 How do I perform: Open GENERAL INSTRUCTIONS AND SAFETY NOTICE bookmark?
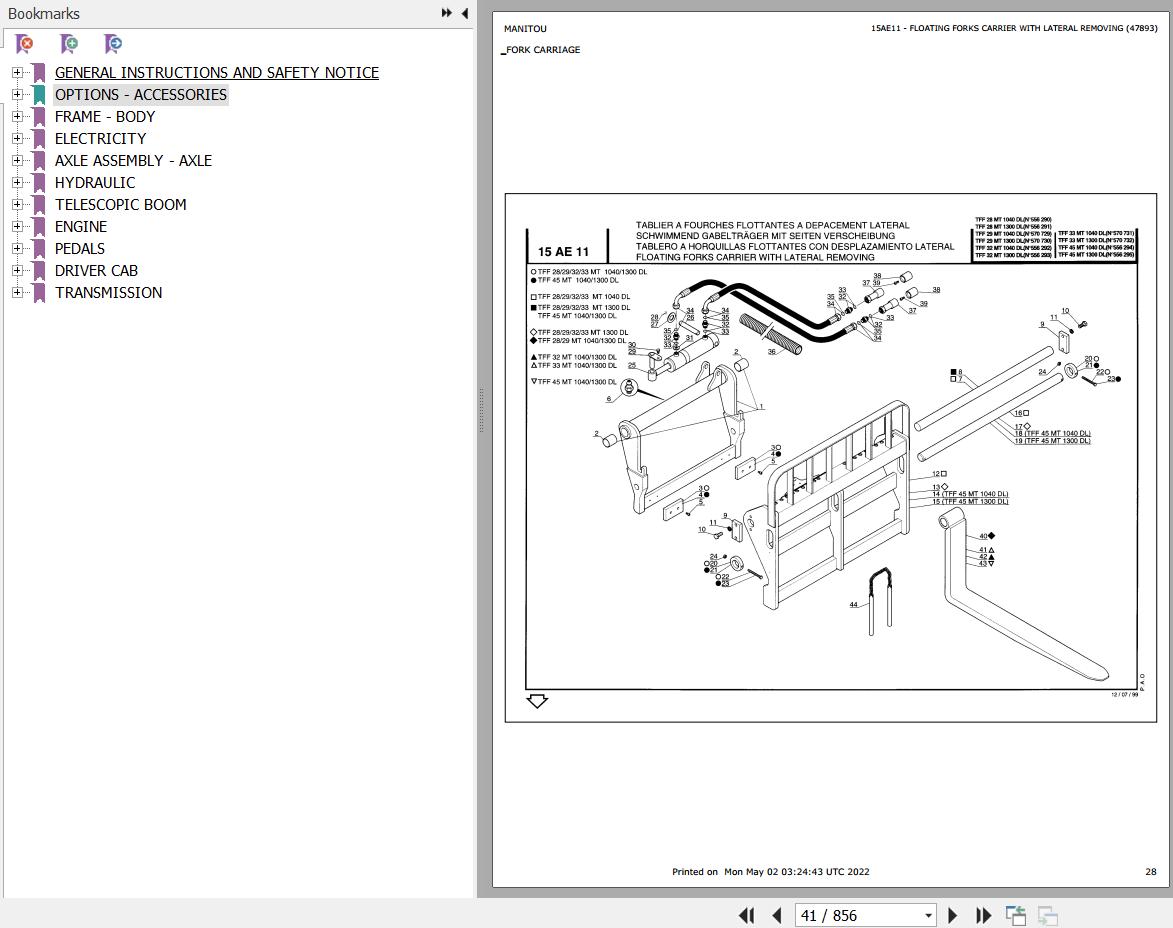[x=217, y=73]
